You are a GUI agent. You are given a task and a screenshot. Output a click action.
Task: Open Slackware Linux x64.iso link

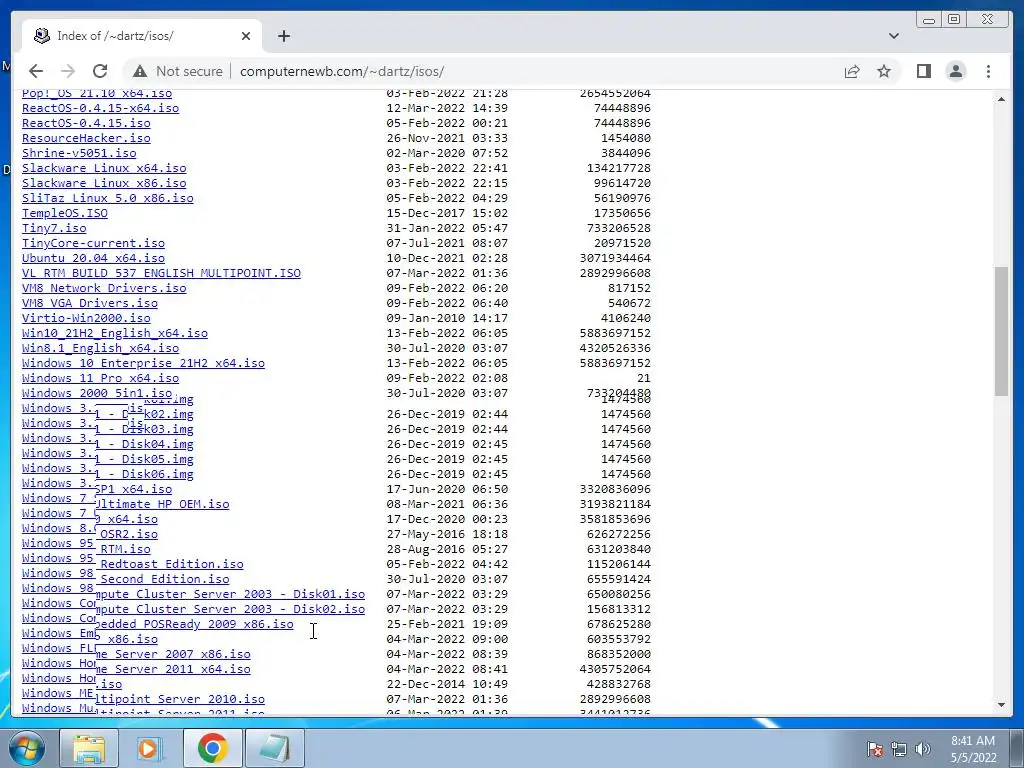[104, 168]
